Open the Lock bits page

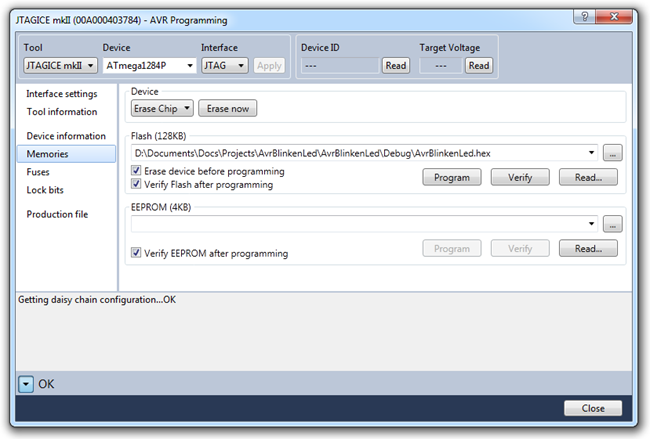(46, 190)
